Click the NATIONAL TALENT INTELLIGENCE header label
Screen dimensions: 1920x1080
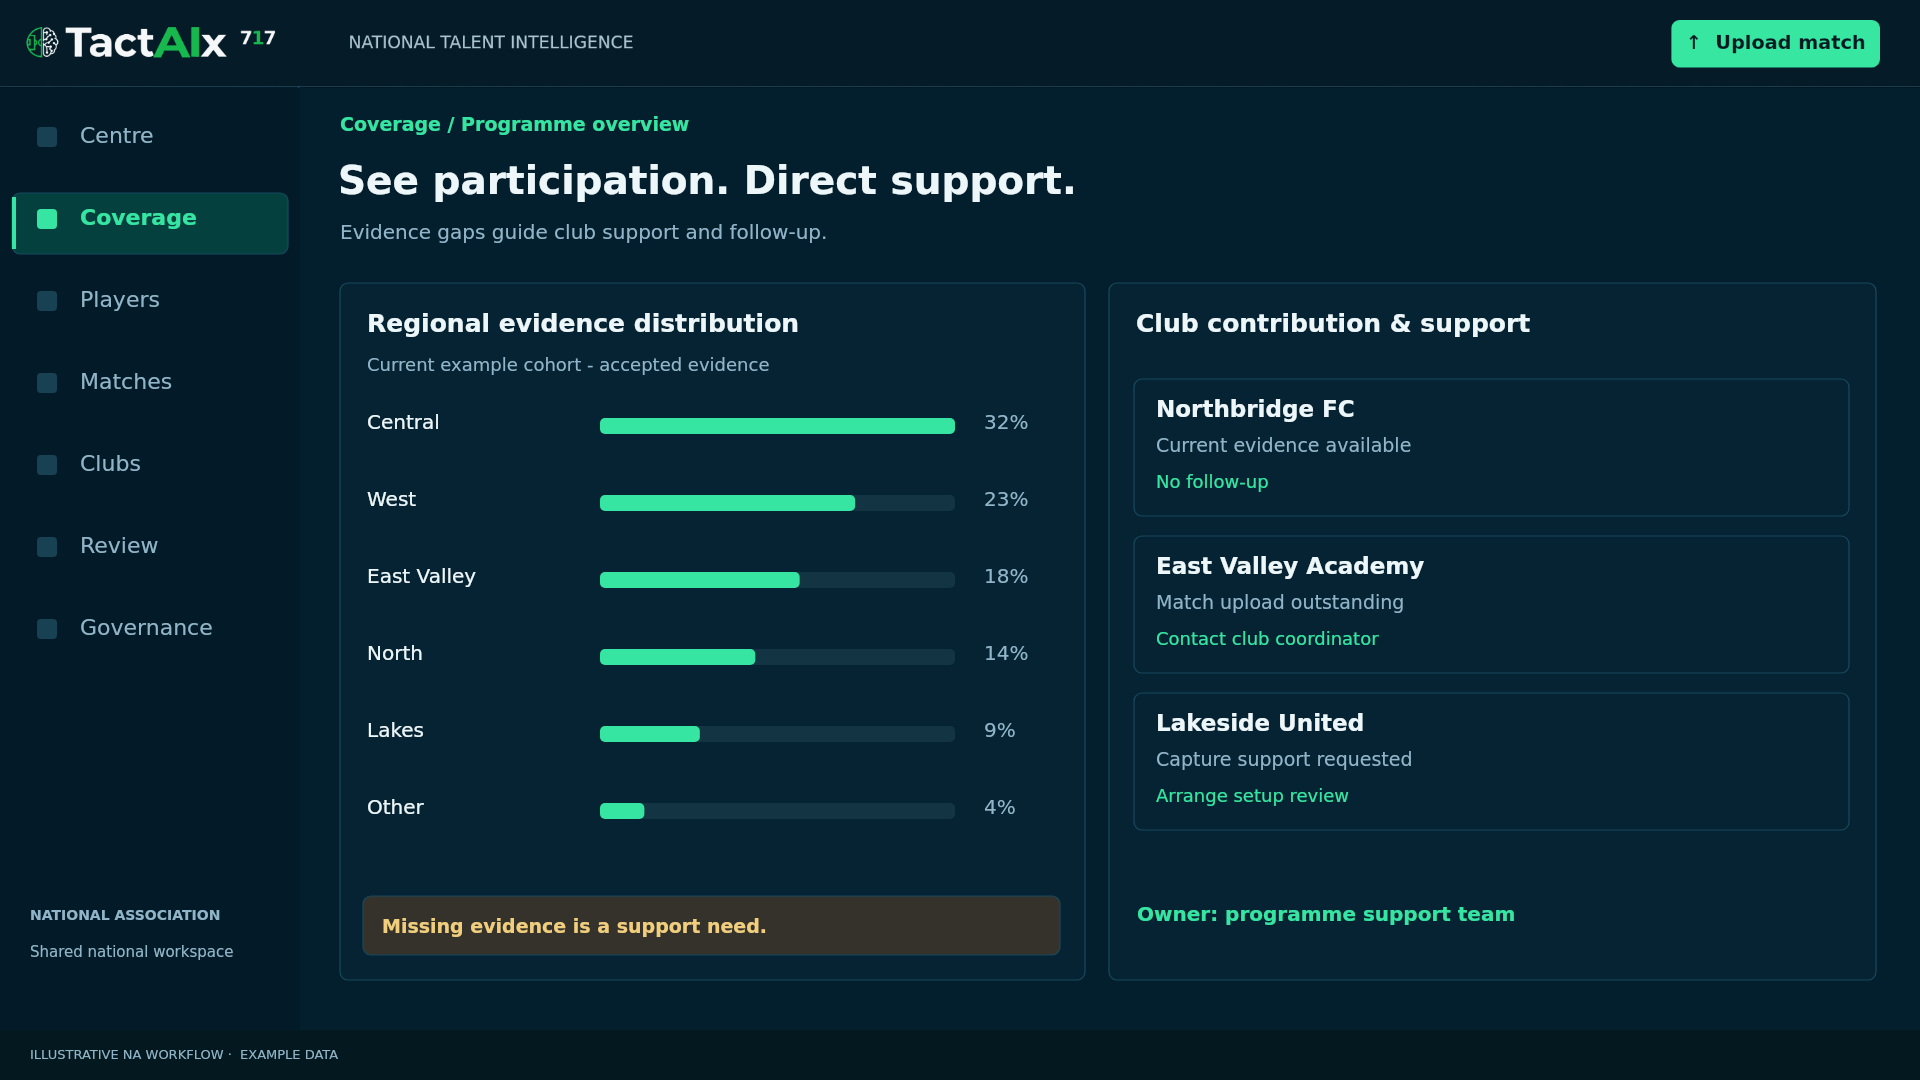(x=491, y=42)
